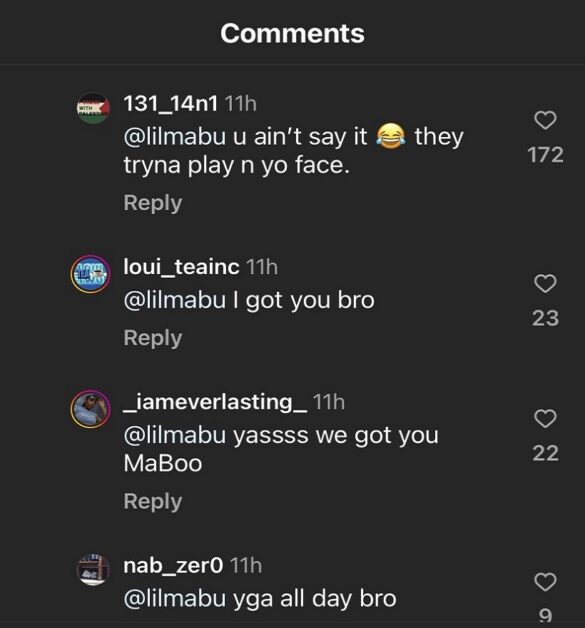Reply to 131_14n1's comment
585x628 pixels.
(x=153, y=203)
